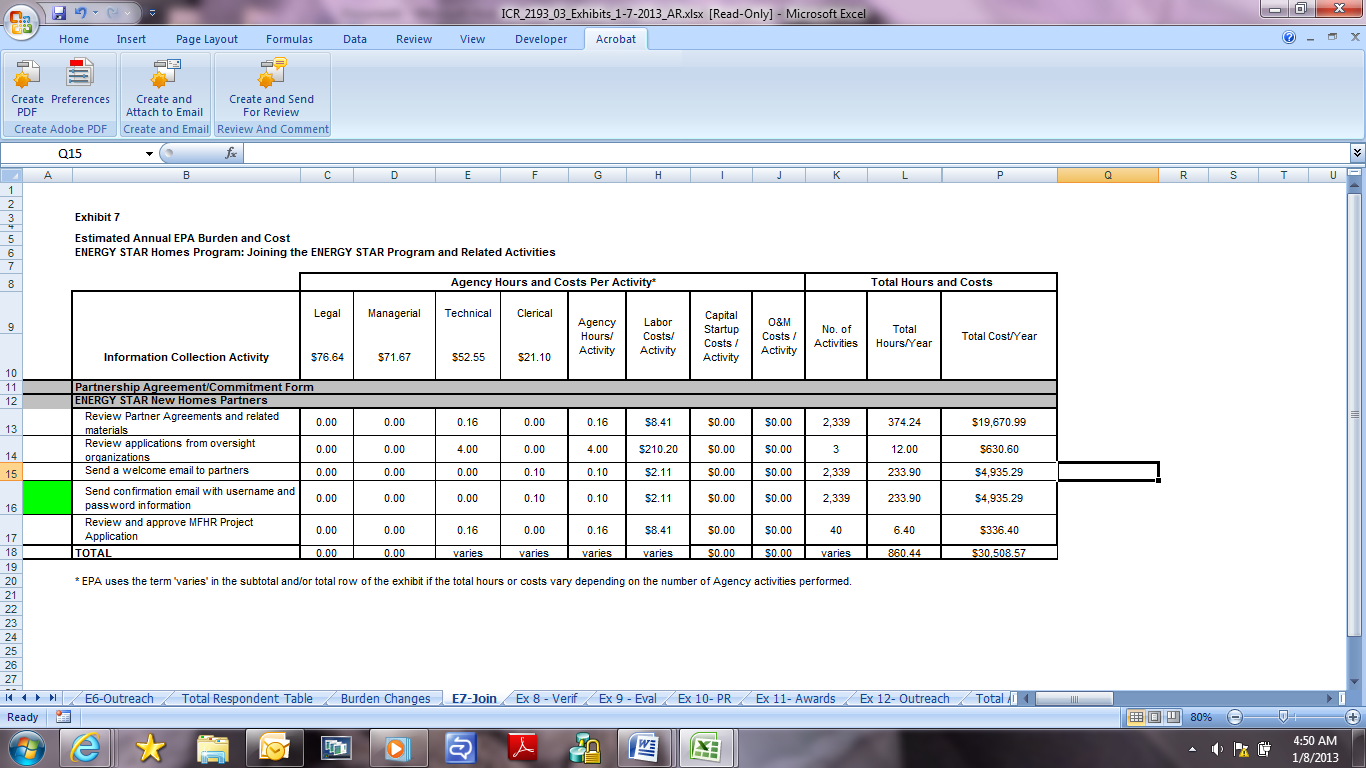This screenshot has height=768, width=1366.
Task: Switch to the Burden Changes sheet tab
Action: pos(385,699)
